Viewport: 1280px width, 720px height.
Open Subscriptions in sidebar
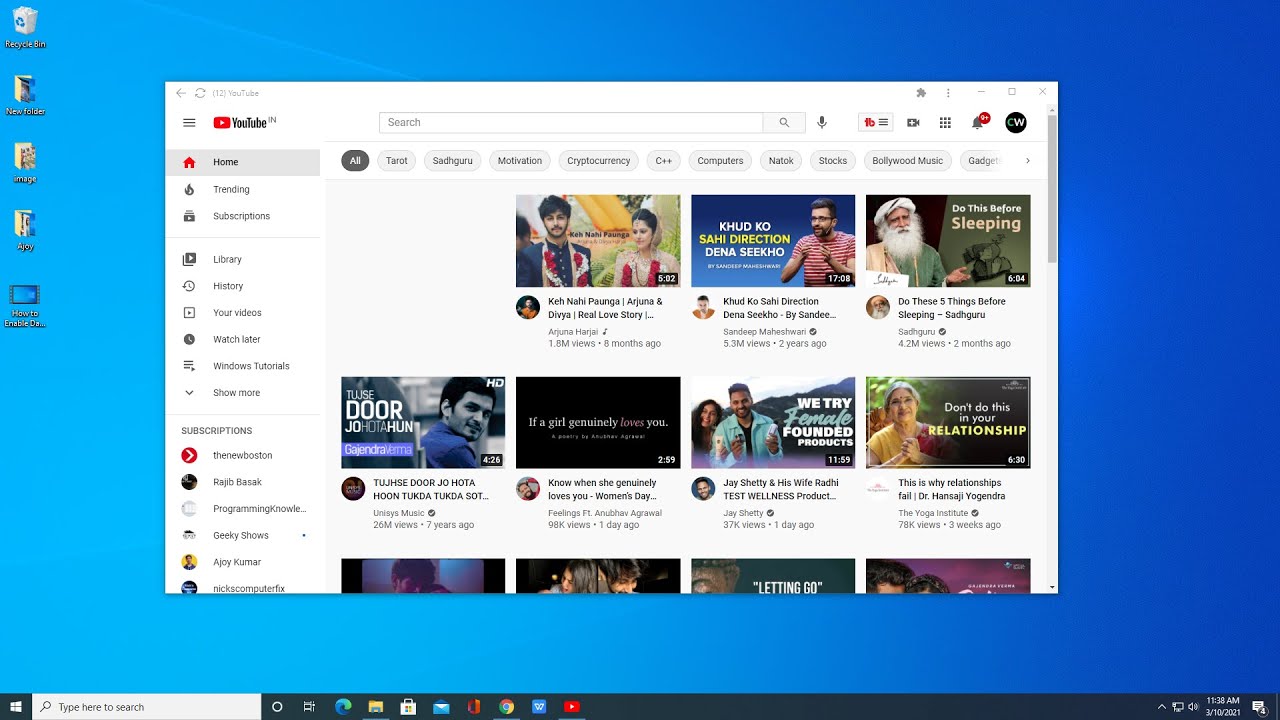pos(243,216)
